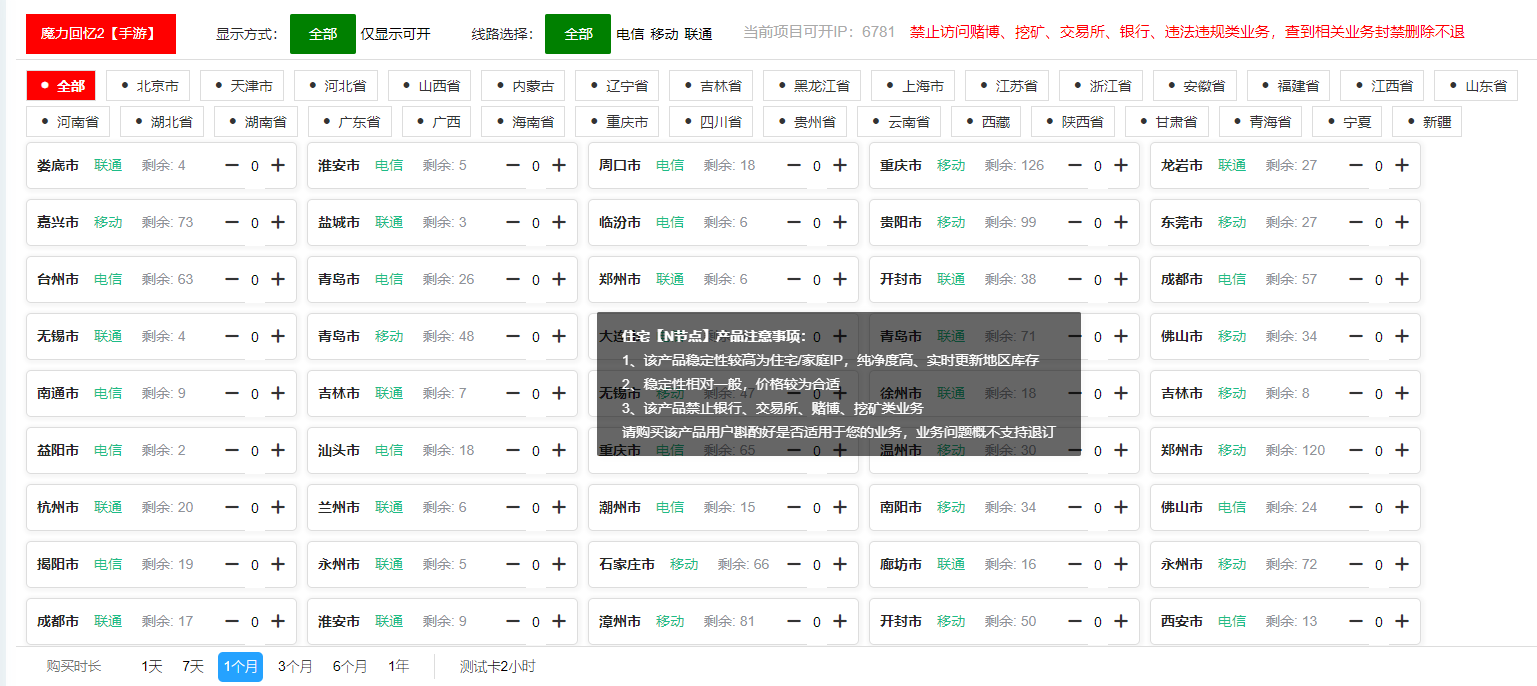
Task: Click plus for 西安市 电信
Action: coord(1401,621)
